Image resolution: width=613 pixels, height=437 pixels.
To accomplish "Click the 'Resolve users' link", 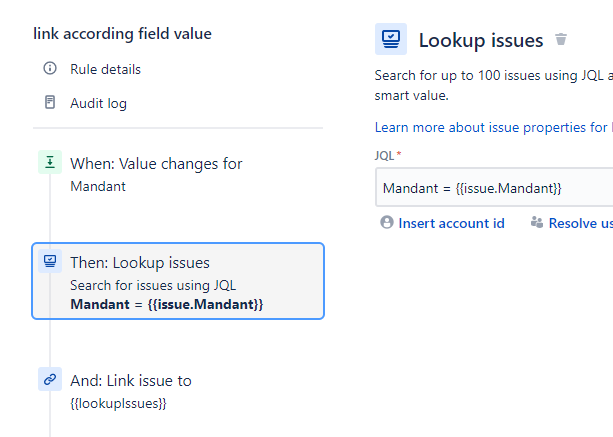I will [x=580, y=223].
